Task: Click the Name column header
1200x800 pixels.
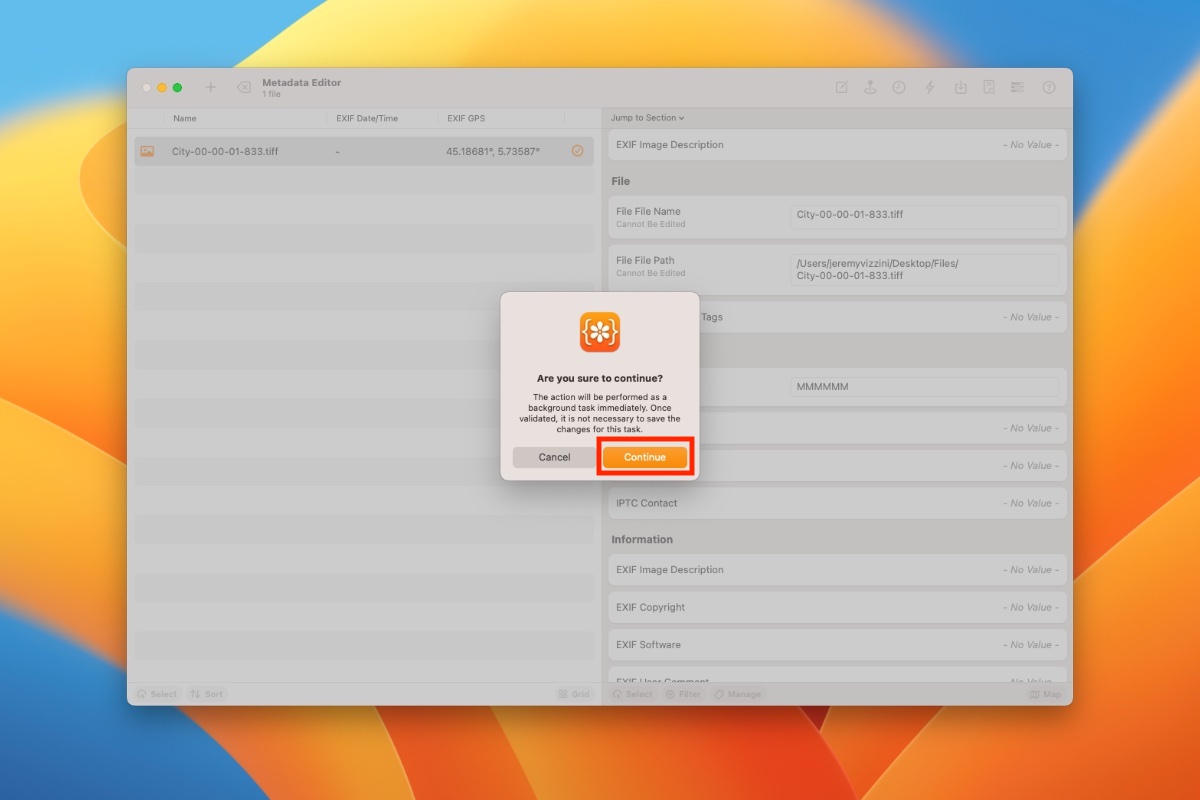Action: [x=185, y=118]
